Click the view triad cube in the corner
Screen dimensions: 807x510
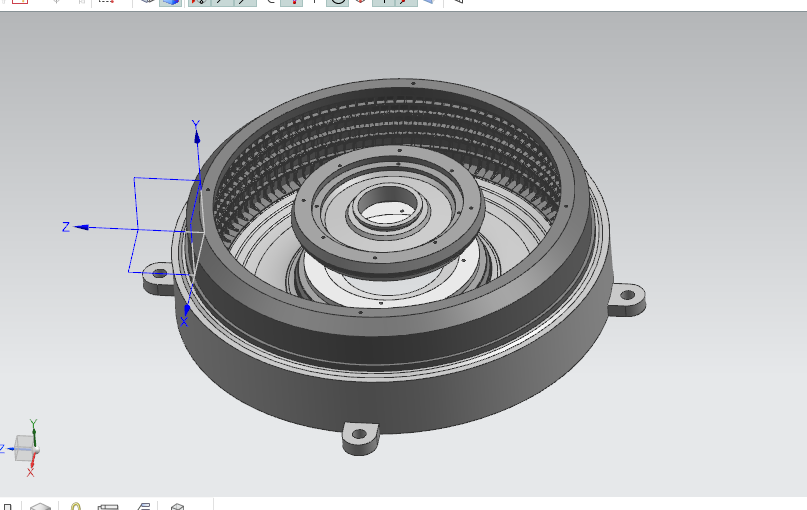coord(24,448)
